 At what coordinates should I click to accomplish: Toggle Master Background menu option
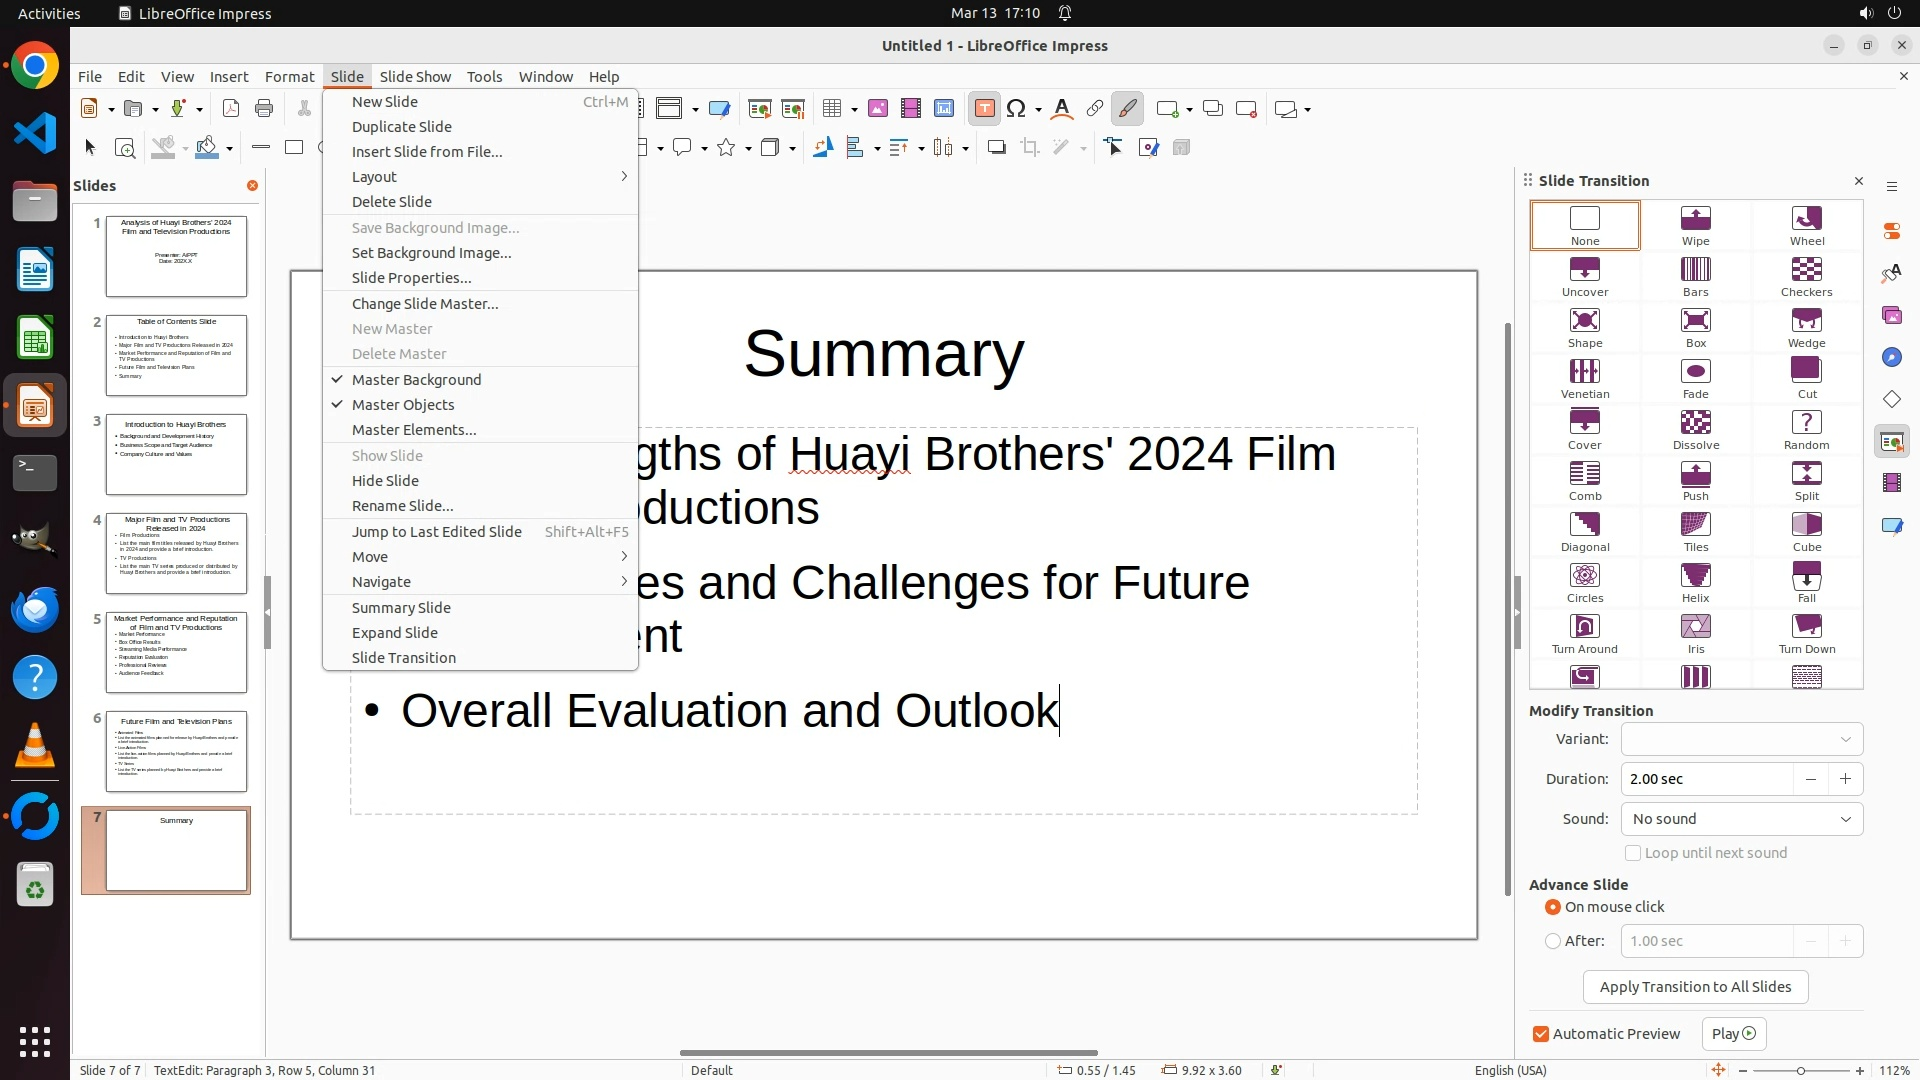(x=416, y=380)
